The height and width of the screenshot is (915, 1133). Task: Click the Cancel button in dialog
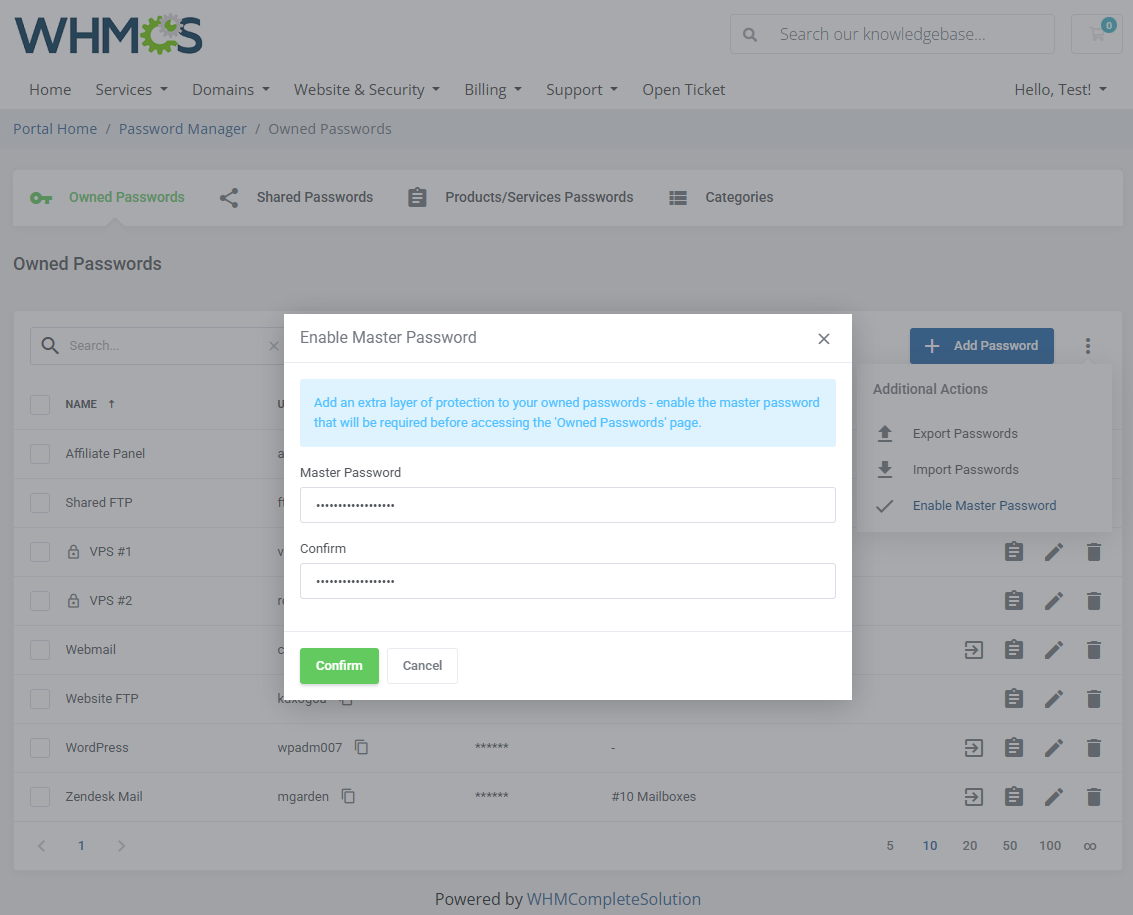click(x=422, y=666)
